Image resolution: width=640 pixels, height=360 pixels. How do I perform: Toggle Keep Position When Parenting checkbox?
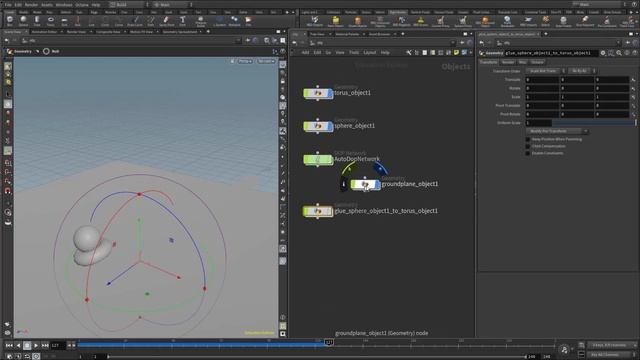pos(528,140)
